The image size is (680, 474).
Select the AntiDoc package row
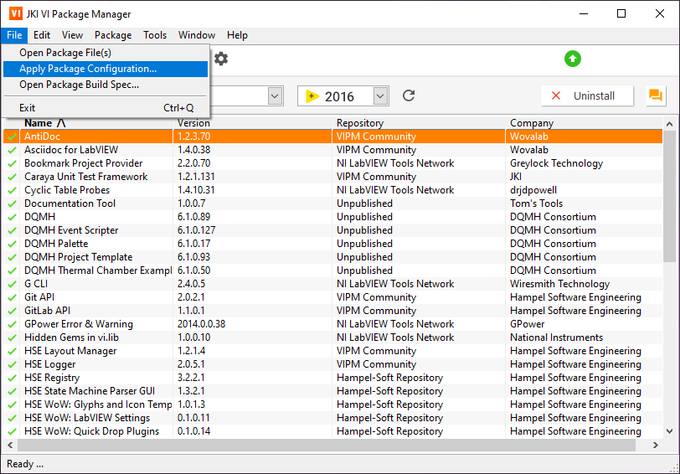pos(333,137)
